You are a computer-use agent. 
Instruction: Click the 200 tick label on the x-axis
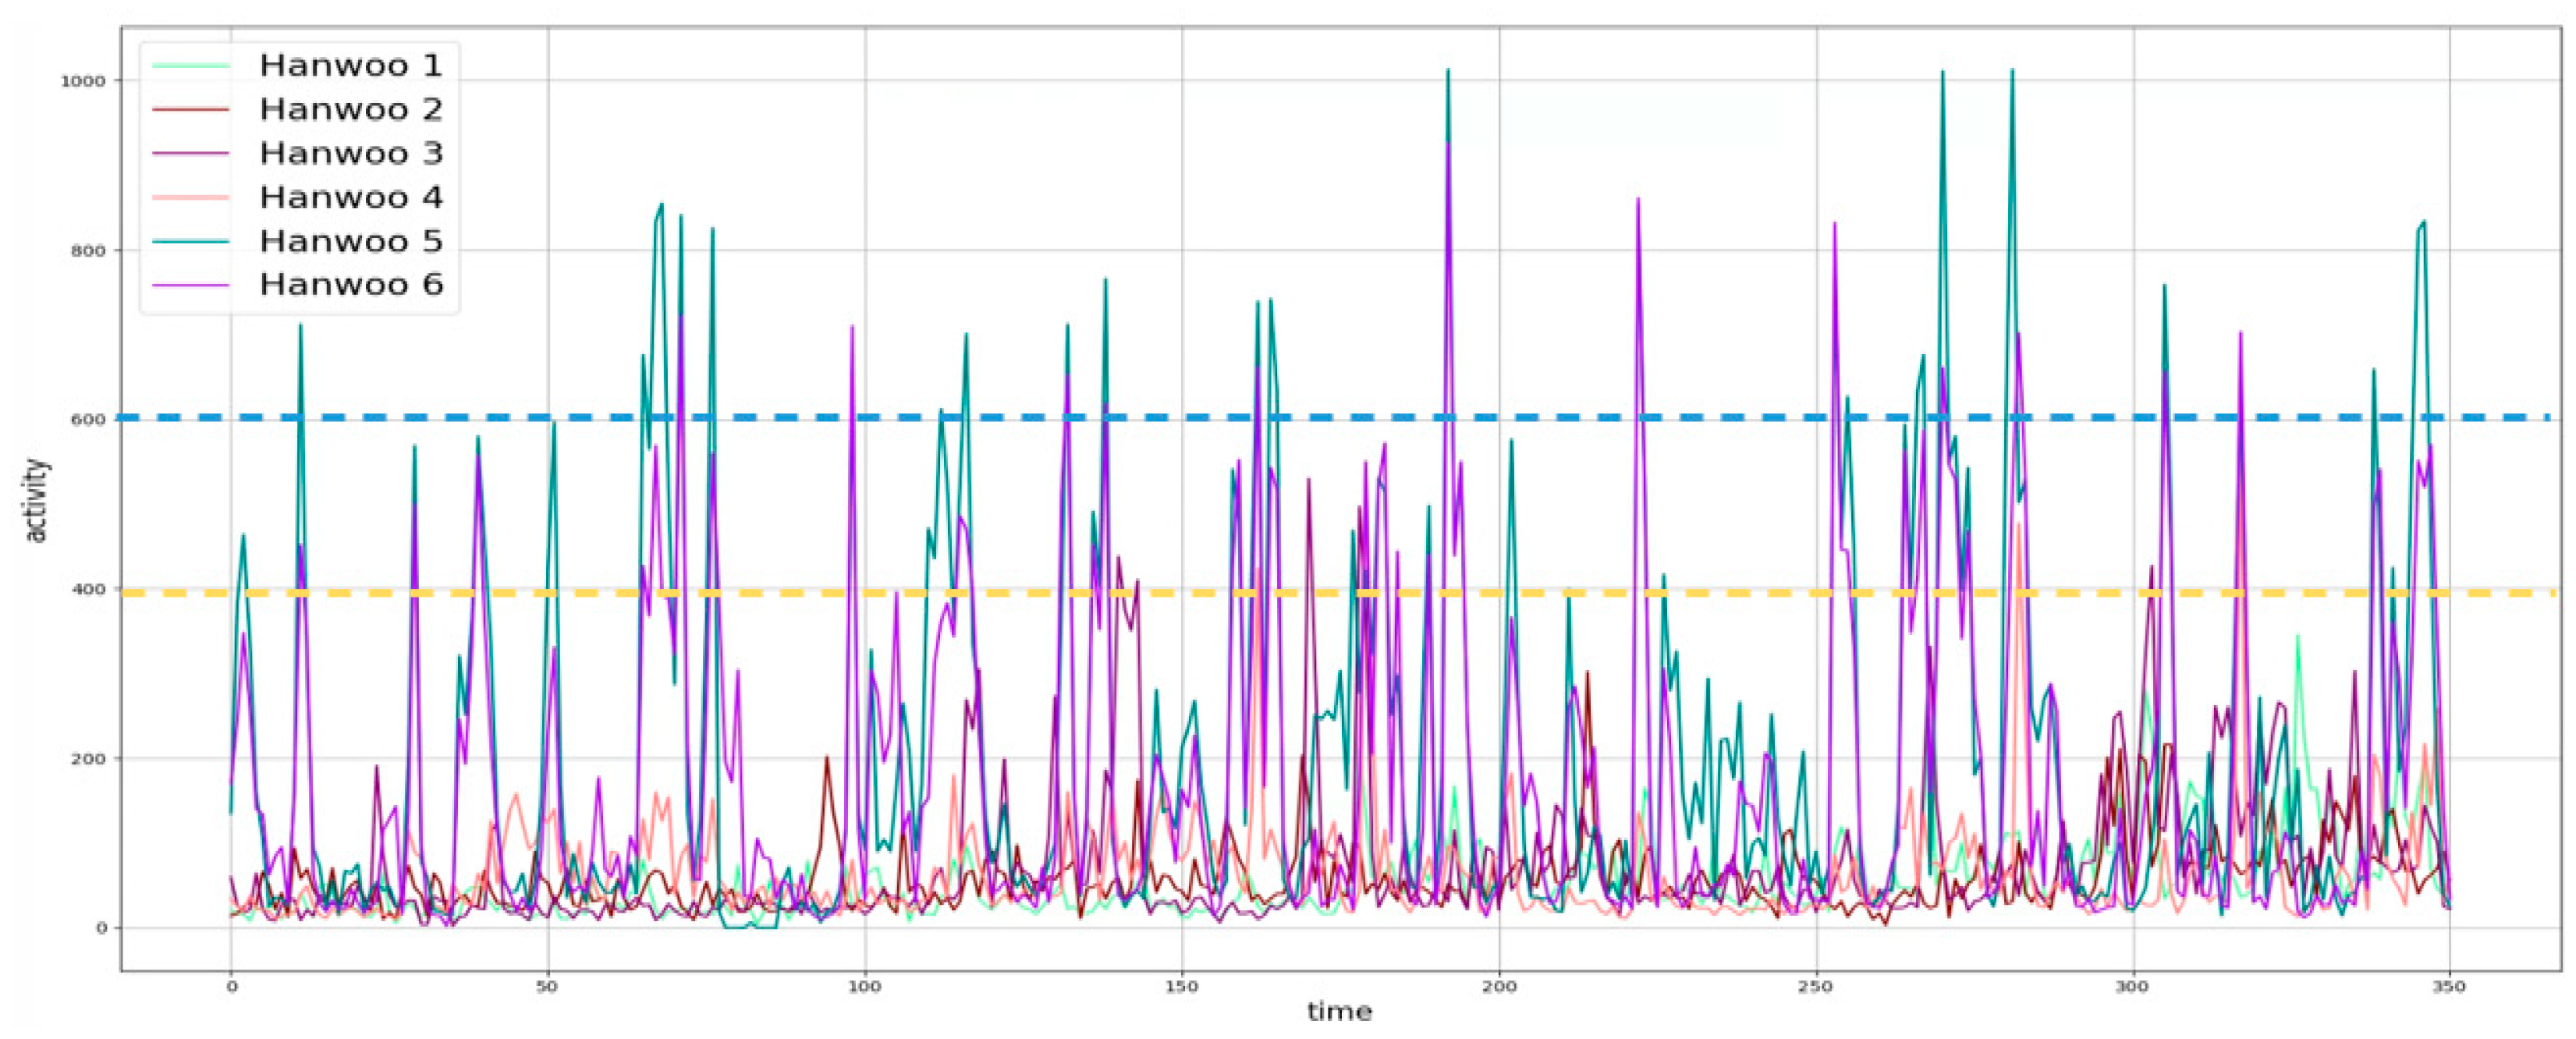[1499, 987]
